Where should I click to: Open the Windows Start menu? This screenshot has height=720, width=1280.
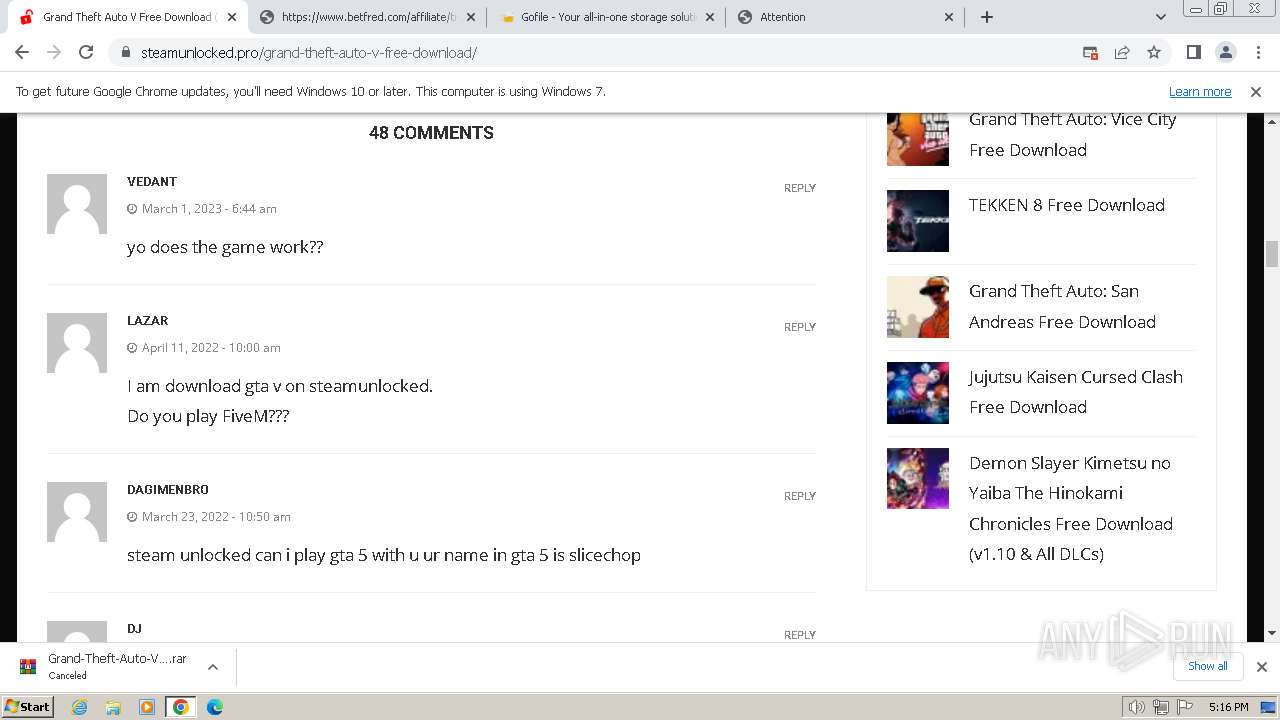(x=28, y=707)
